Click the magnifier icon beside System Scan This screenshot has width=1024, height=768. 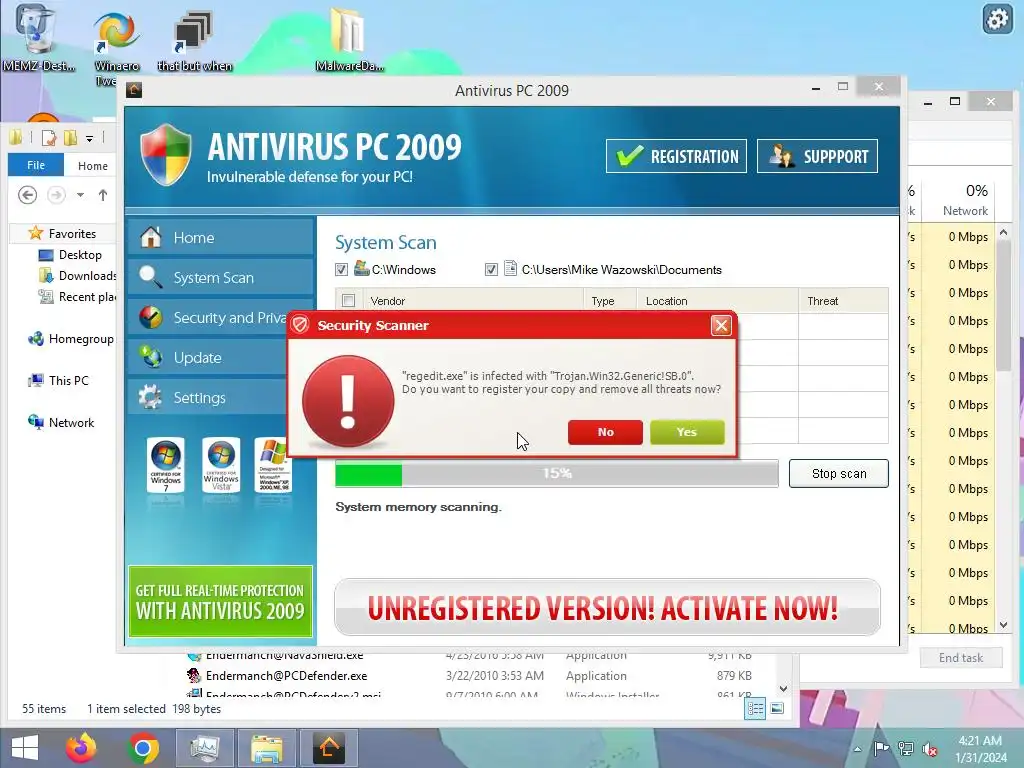pos(151,277)
